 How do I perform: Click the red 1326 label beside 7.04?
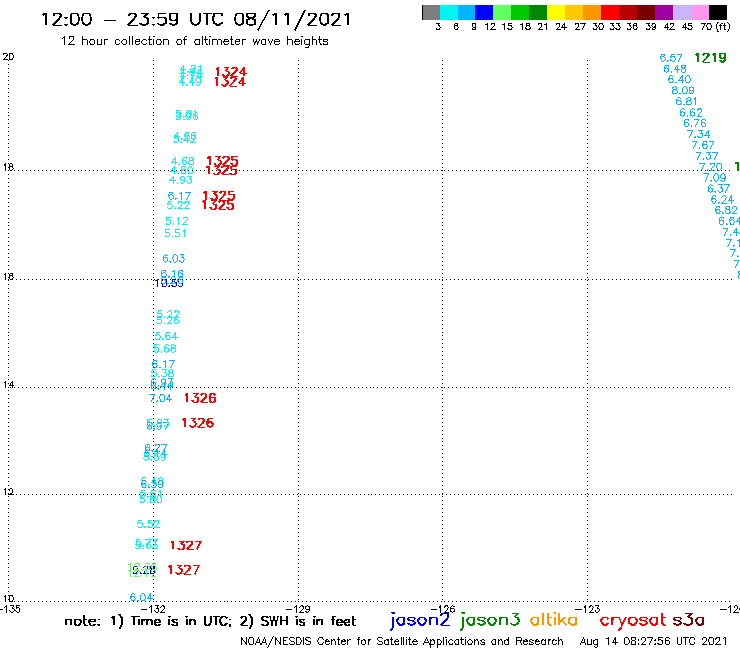(x=200, y=398)
